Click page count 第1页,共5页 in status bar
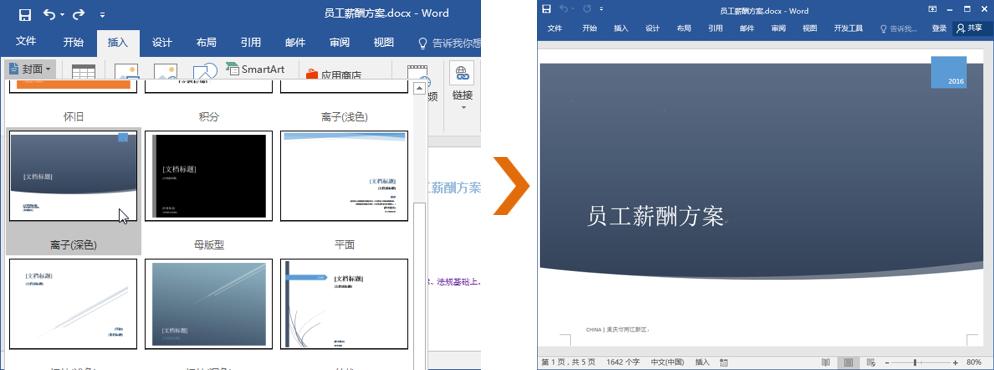The width and height of the screenshot is (994, 370). click(569, 362)
